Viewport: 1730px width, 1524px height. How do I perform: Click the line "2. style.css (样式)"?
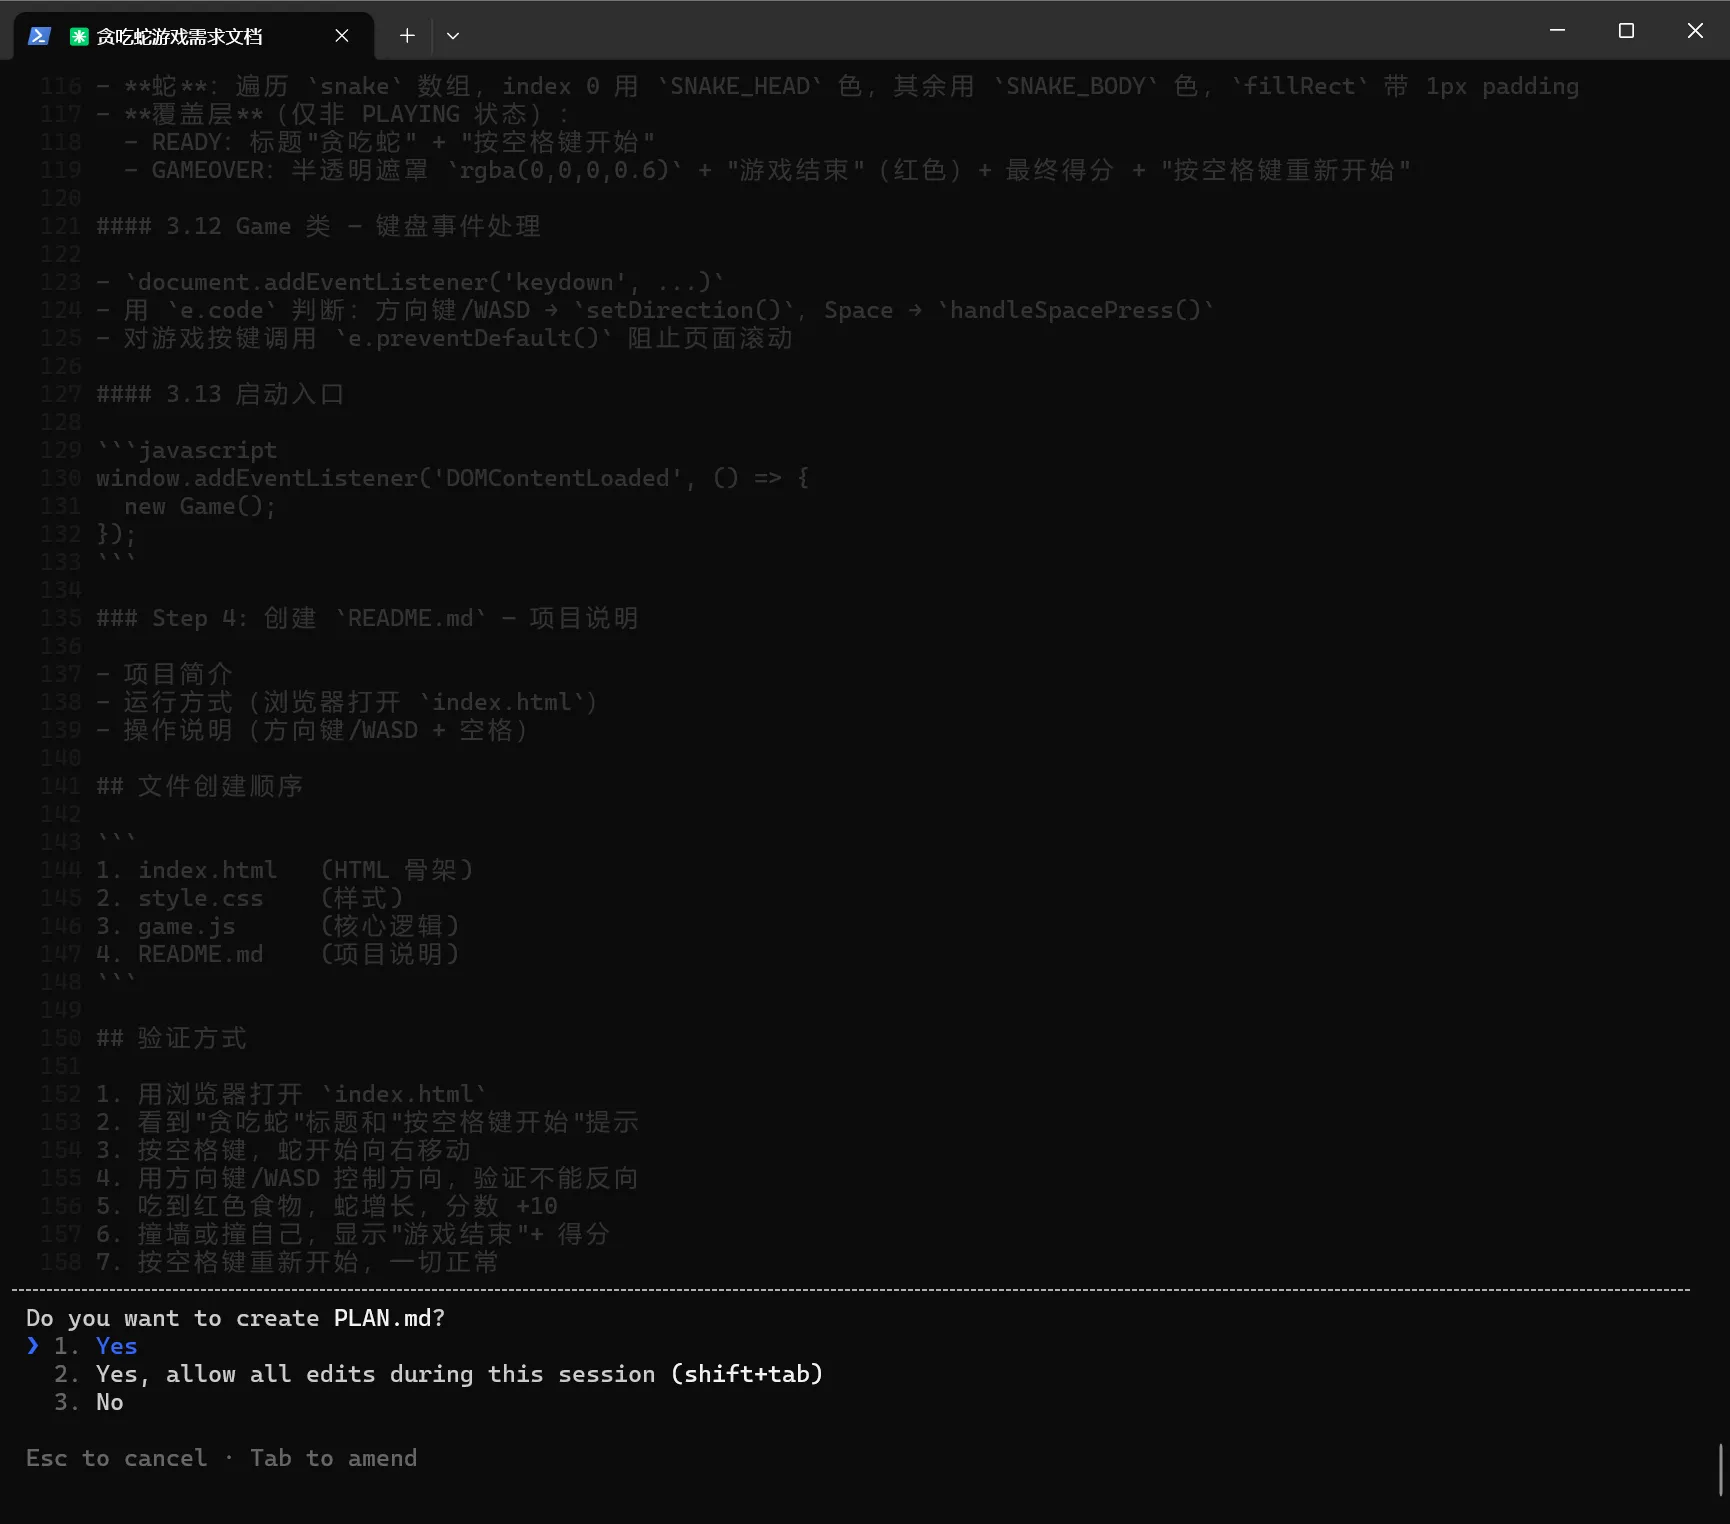[249, 898]
